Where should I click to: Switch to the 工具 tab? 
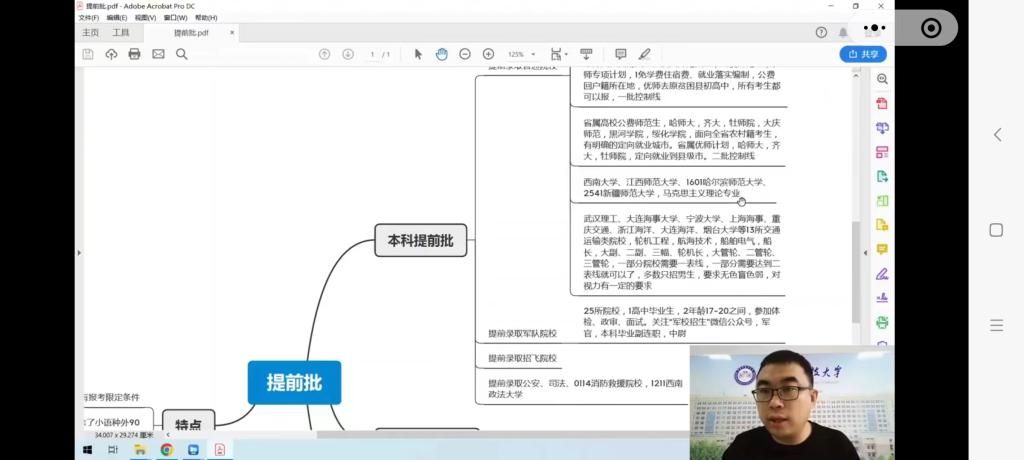pyautogui.click(x=121, y=33)
